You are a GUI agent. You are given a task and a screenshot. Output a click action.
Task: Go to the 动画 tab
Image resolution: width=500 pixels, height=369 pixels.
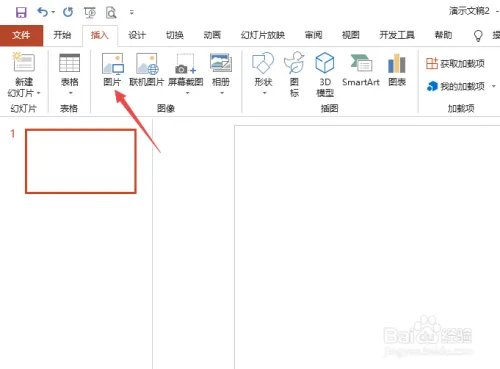tap(212, 35)
